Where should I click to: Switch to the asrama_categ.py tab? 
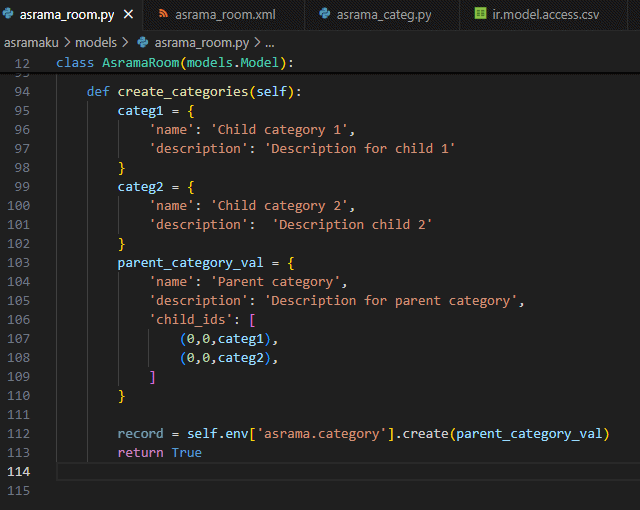pyautogui.click(x=383, y=15)
